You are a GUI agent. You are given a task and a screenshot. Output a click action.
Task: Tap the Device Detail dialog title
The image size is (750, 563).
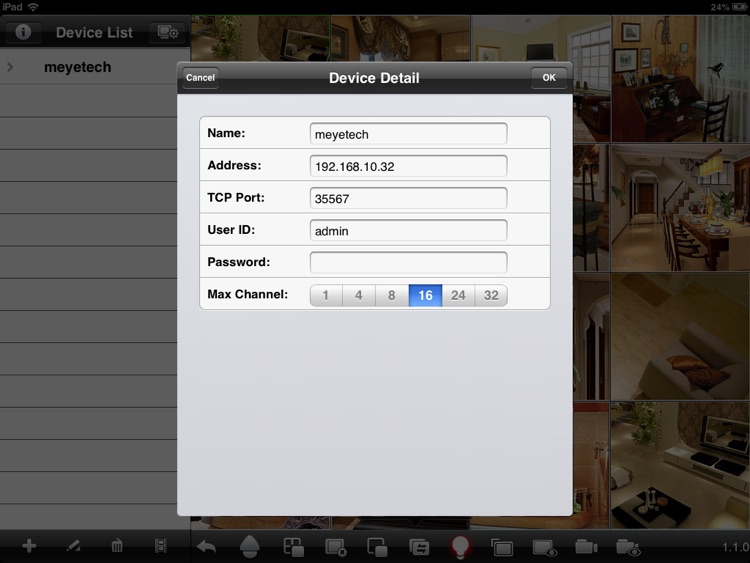(x=374, y=78)
